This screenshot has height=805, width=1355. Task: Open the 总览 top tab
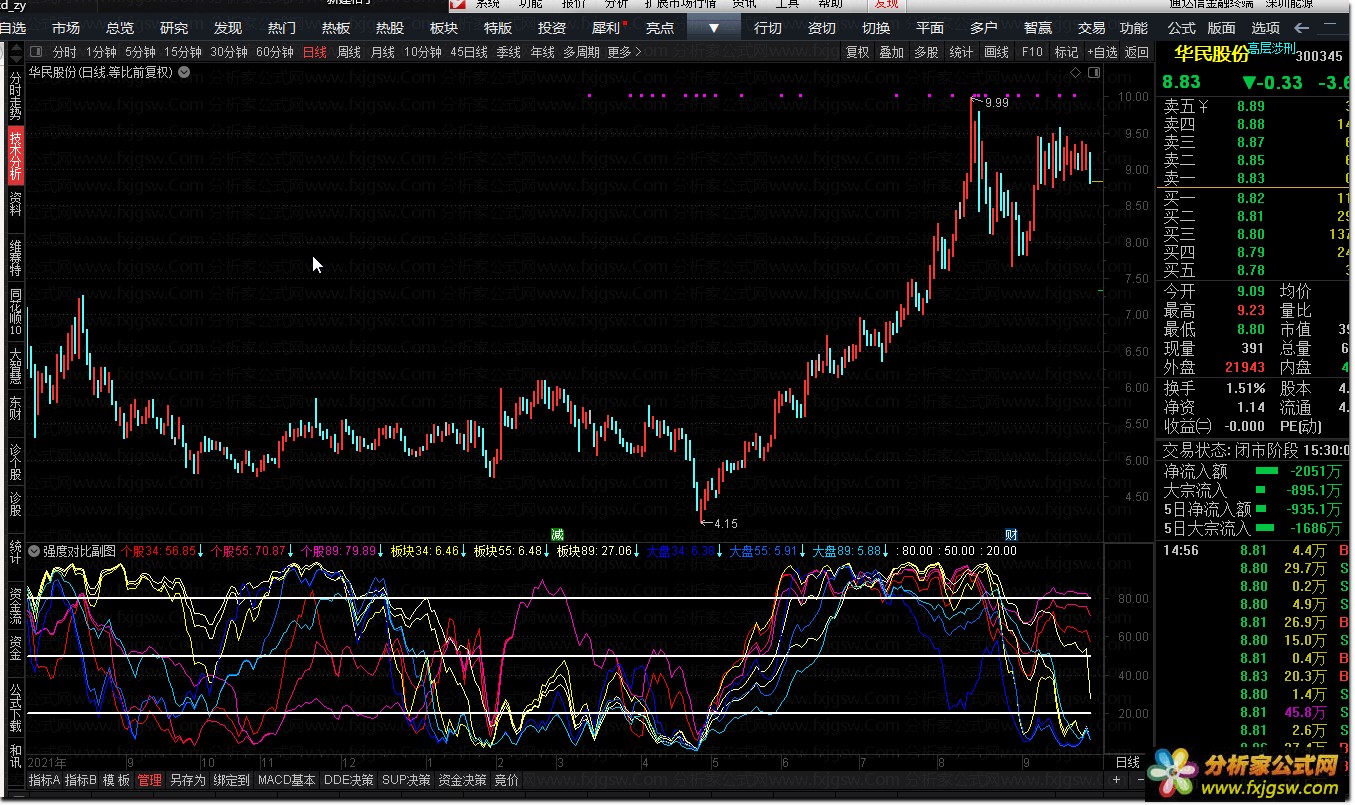[x=120, y=28]
